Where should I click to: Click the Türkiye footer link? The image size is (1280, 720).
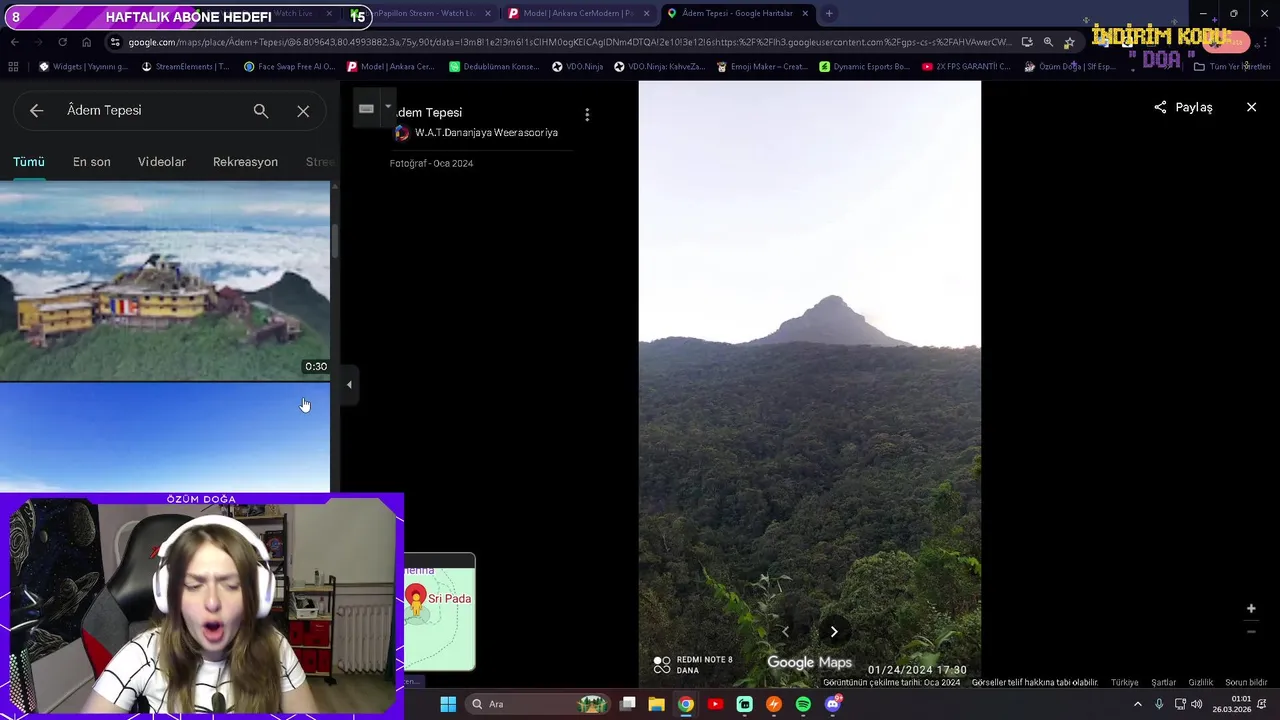click(x=1125, y=683)
